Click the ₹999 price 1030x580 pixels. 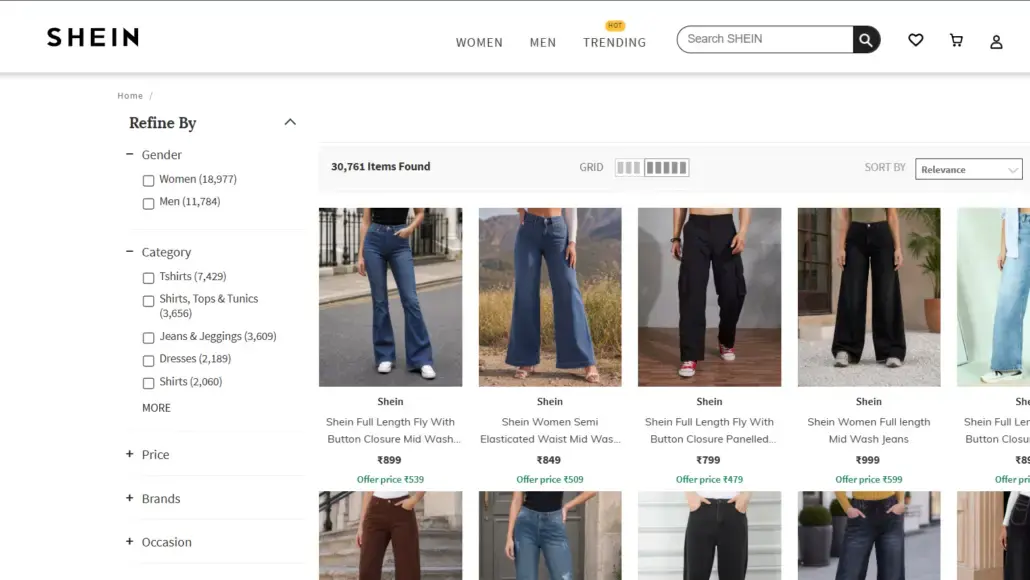[x=868, y=460]
